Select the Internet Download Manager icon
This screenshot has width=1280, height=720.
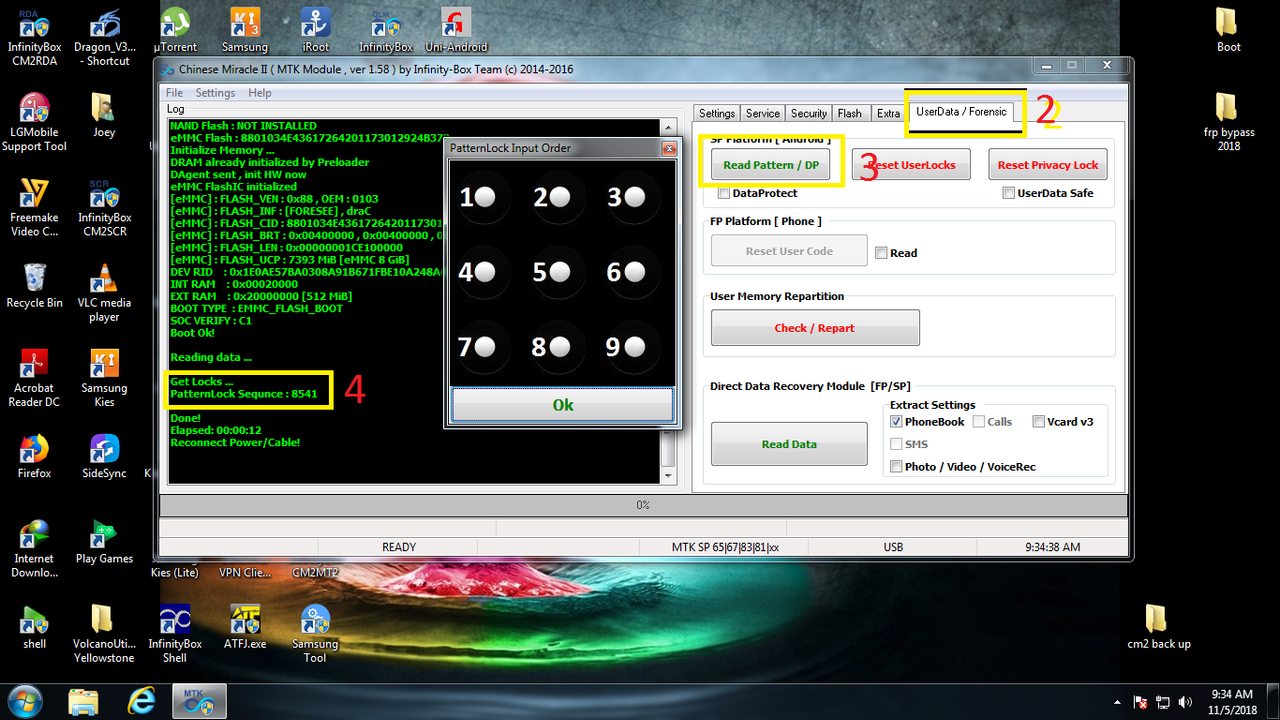tap(34, 549)
